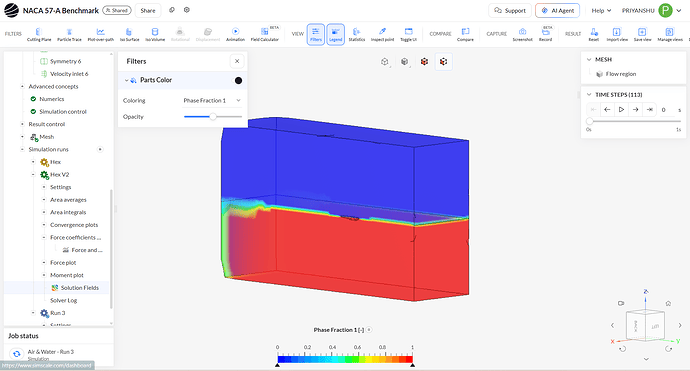
Task: Select the Cutting Plane filter
Action: coord(39,34)
